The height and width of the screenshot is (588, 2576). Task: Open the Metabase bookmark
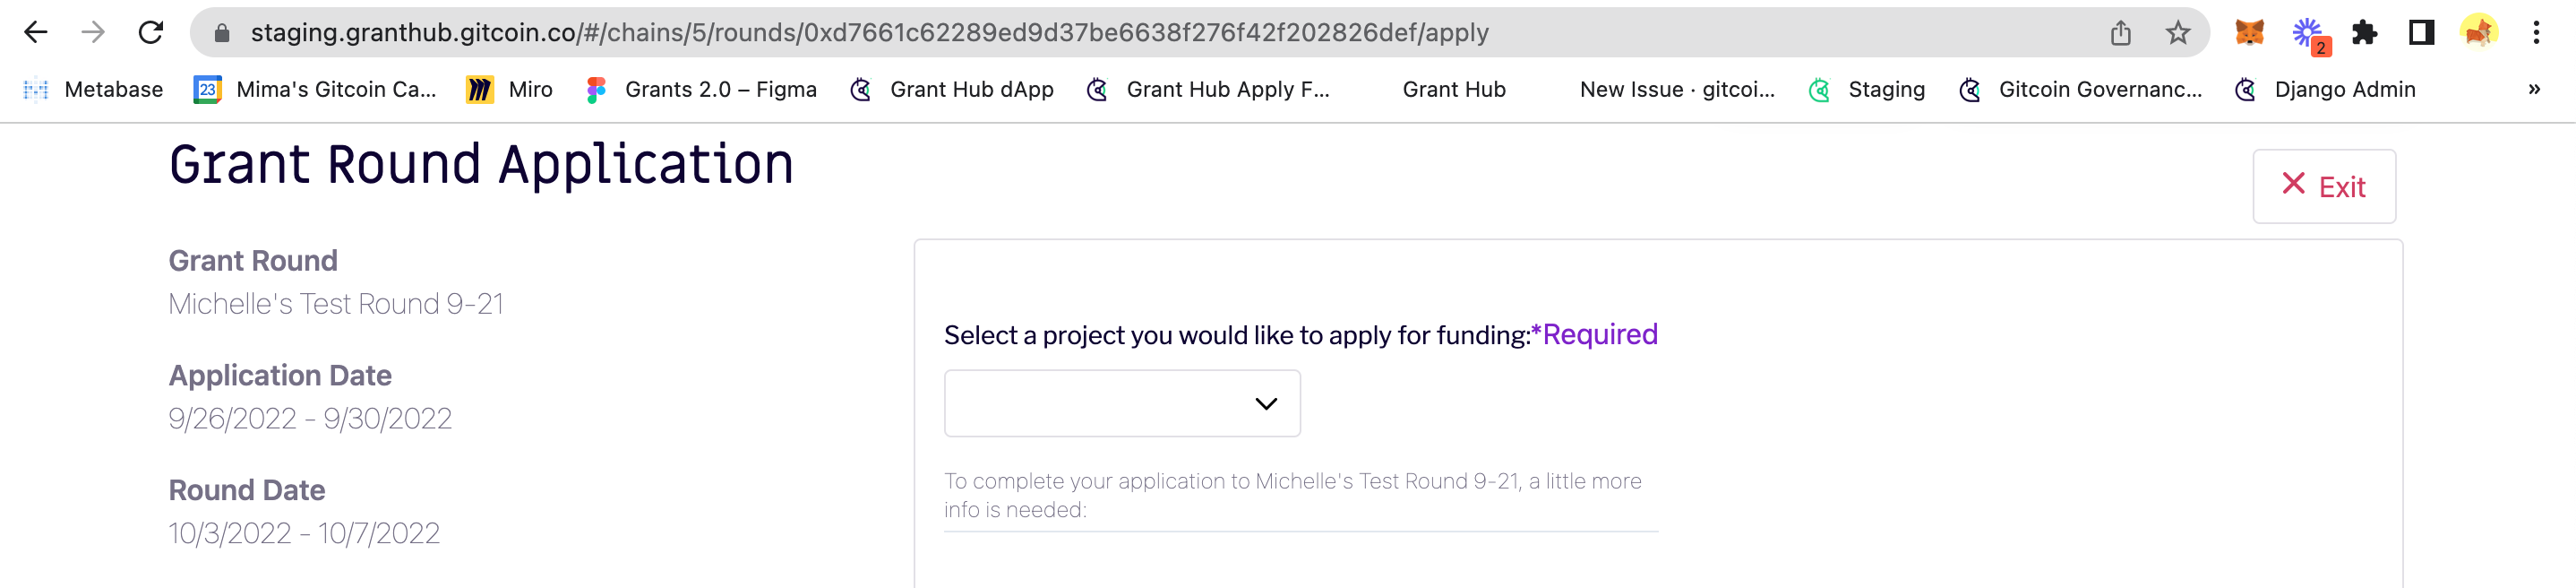pos(93,89)
